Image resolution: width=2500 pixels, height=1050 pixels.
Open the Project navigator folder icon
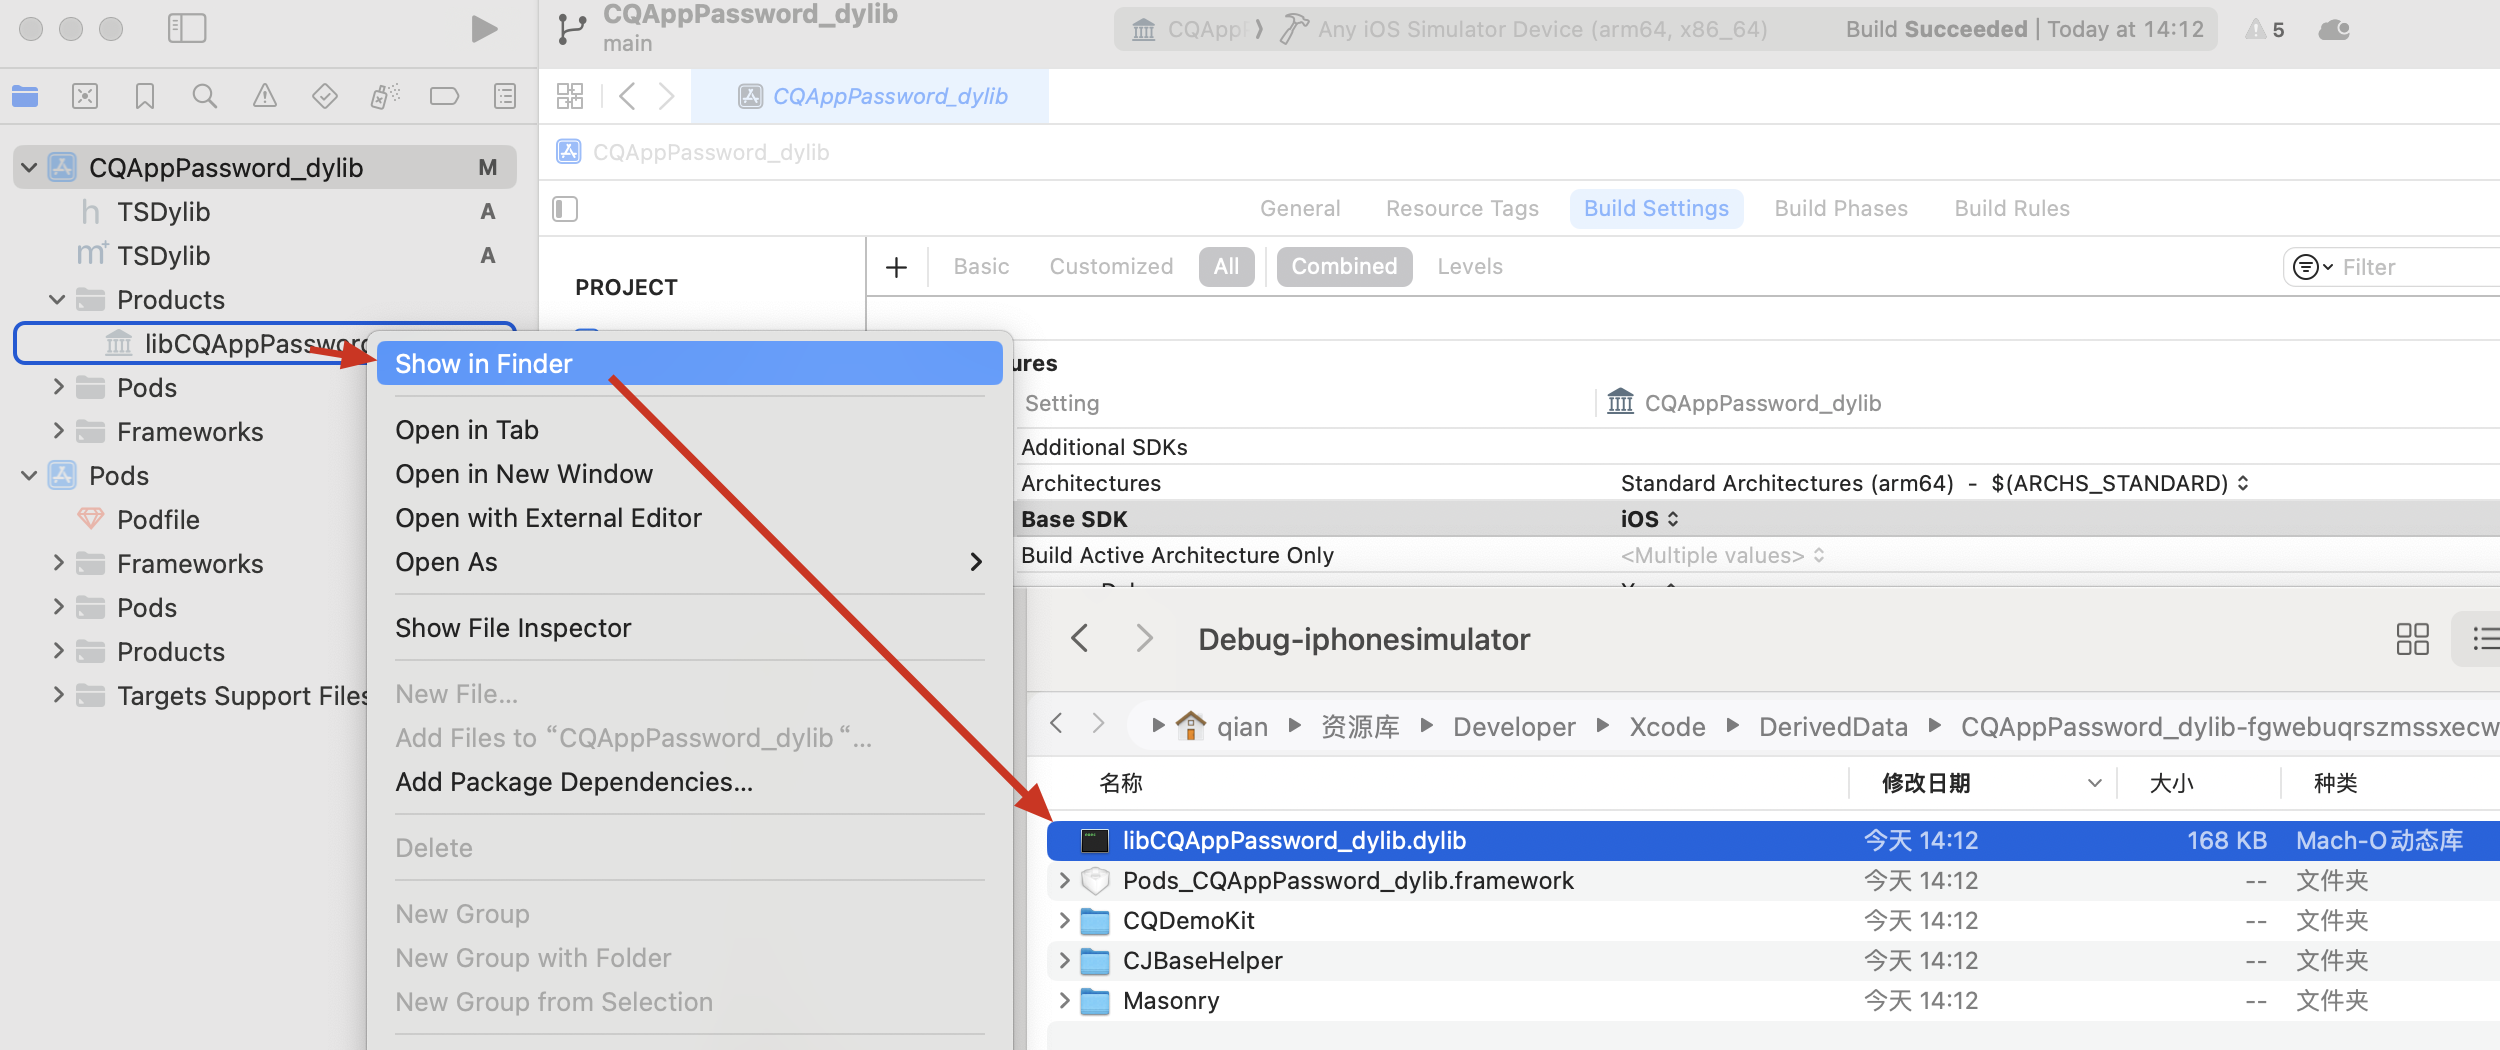coord(25,96)
